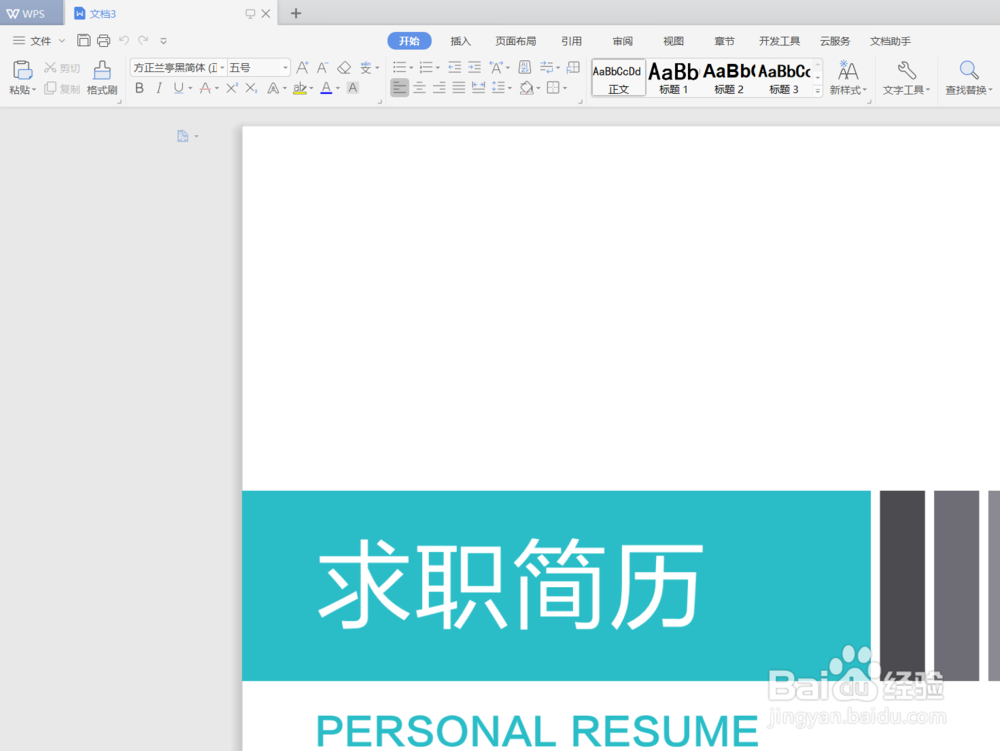The image size is (1000, 751).
Task: Expand the paste (粘贴) options arrow
Action: [x=34, y=91]
